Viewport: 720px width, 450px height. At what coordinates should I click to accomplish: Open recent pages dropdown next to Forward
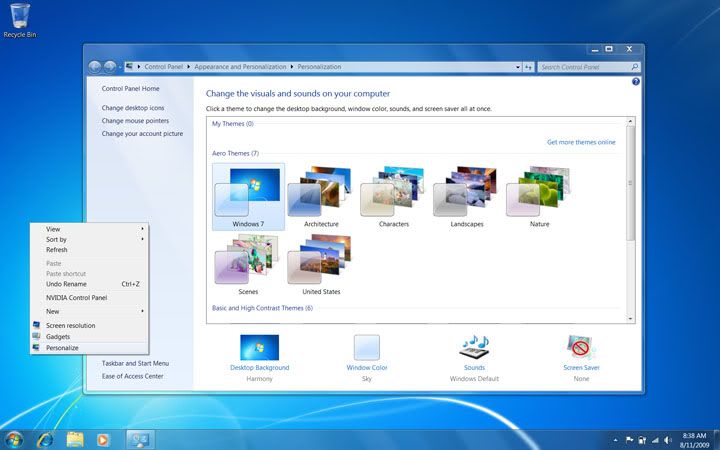coord(120,67)
